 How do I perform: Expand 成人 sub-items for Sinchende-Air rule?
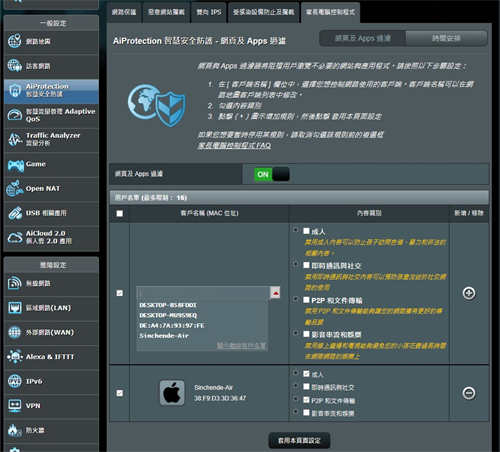point(296,373)
